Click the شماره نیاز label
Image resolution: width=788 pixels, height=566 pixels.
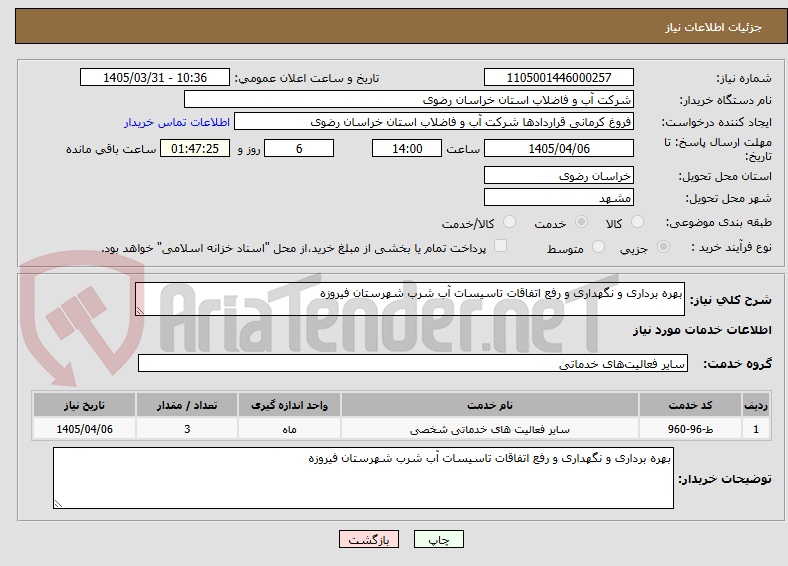coord(744,78)
